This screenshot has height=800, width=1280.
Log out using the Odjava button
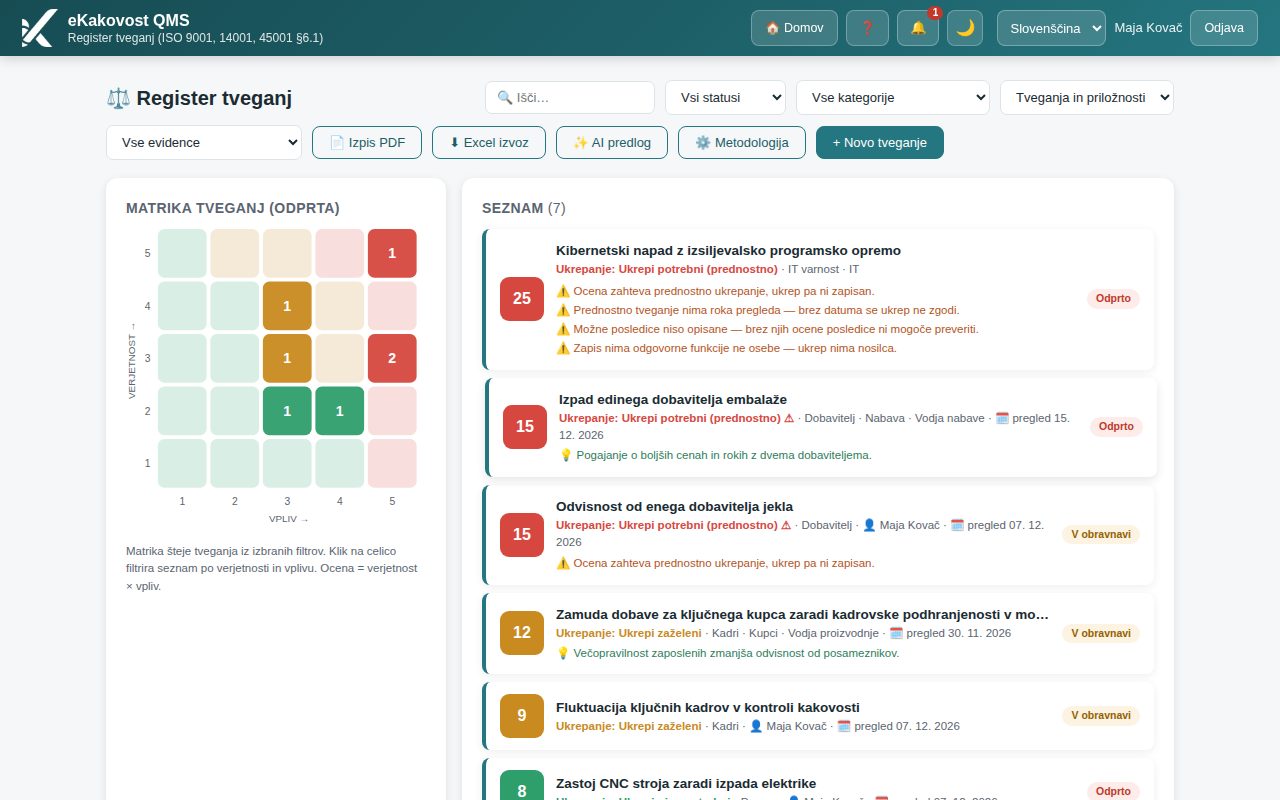click(x=1224, y=28)
